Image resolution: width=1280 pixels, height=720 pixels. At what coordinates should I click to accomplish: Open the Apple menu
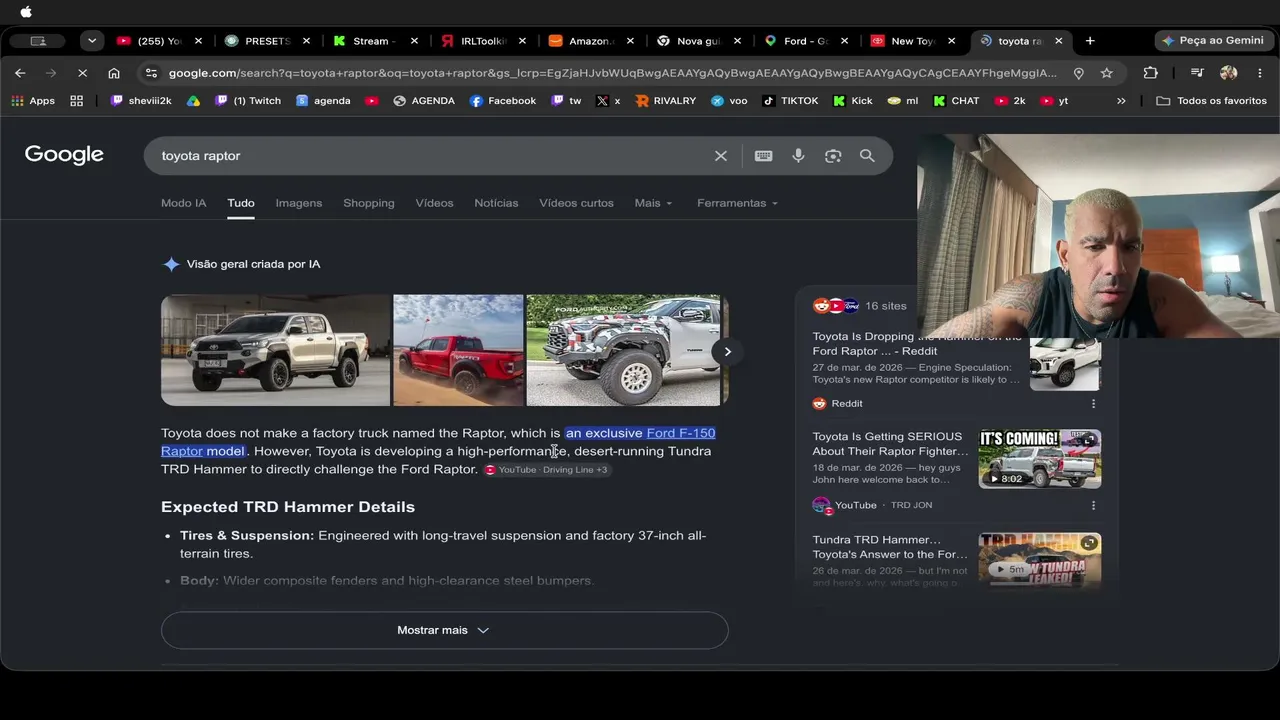26,12
